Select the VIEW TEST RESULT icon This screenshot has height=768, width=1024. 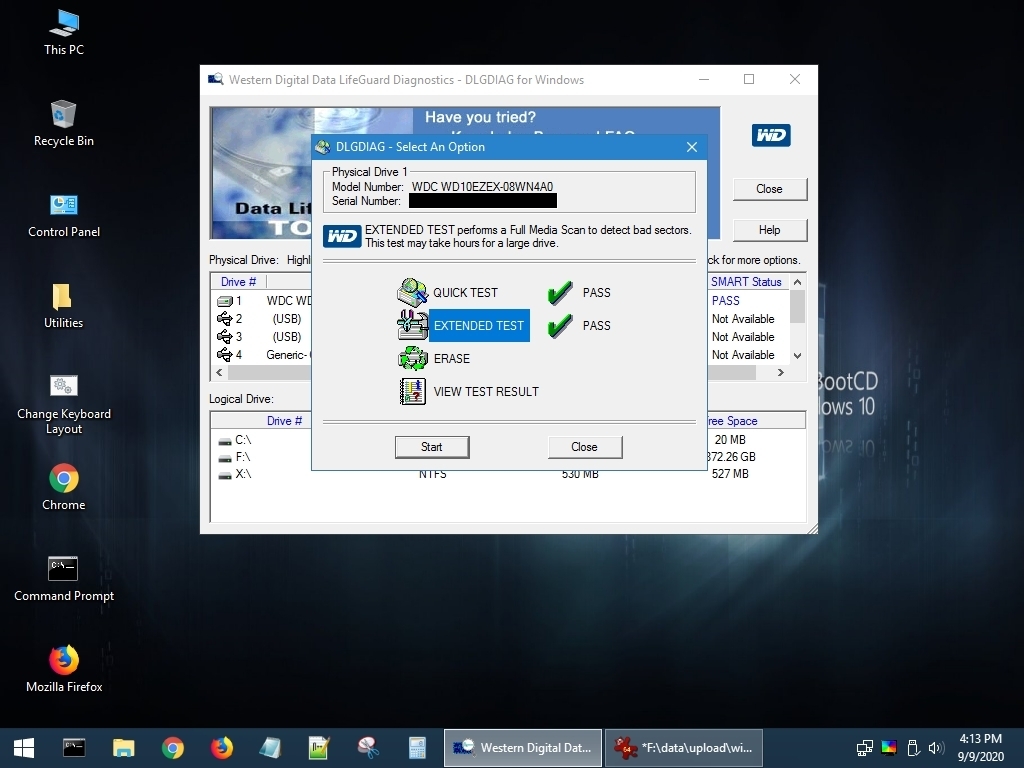(412, 391)
